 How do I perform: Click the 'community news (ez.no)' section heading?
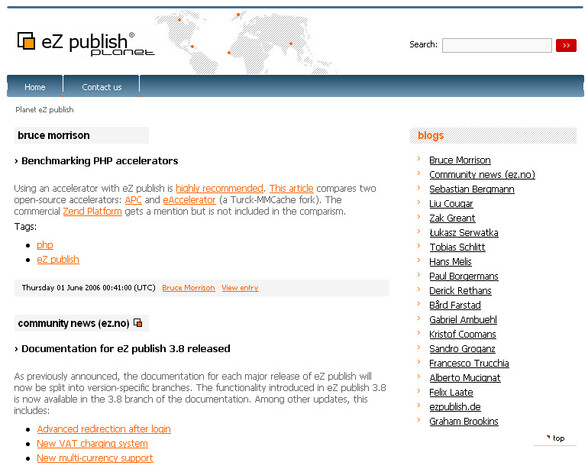74,323
